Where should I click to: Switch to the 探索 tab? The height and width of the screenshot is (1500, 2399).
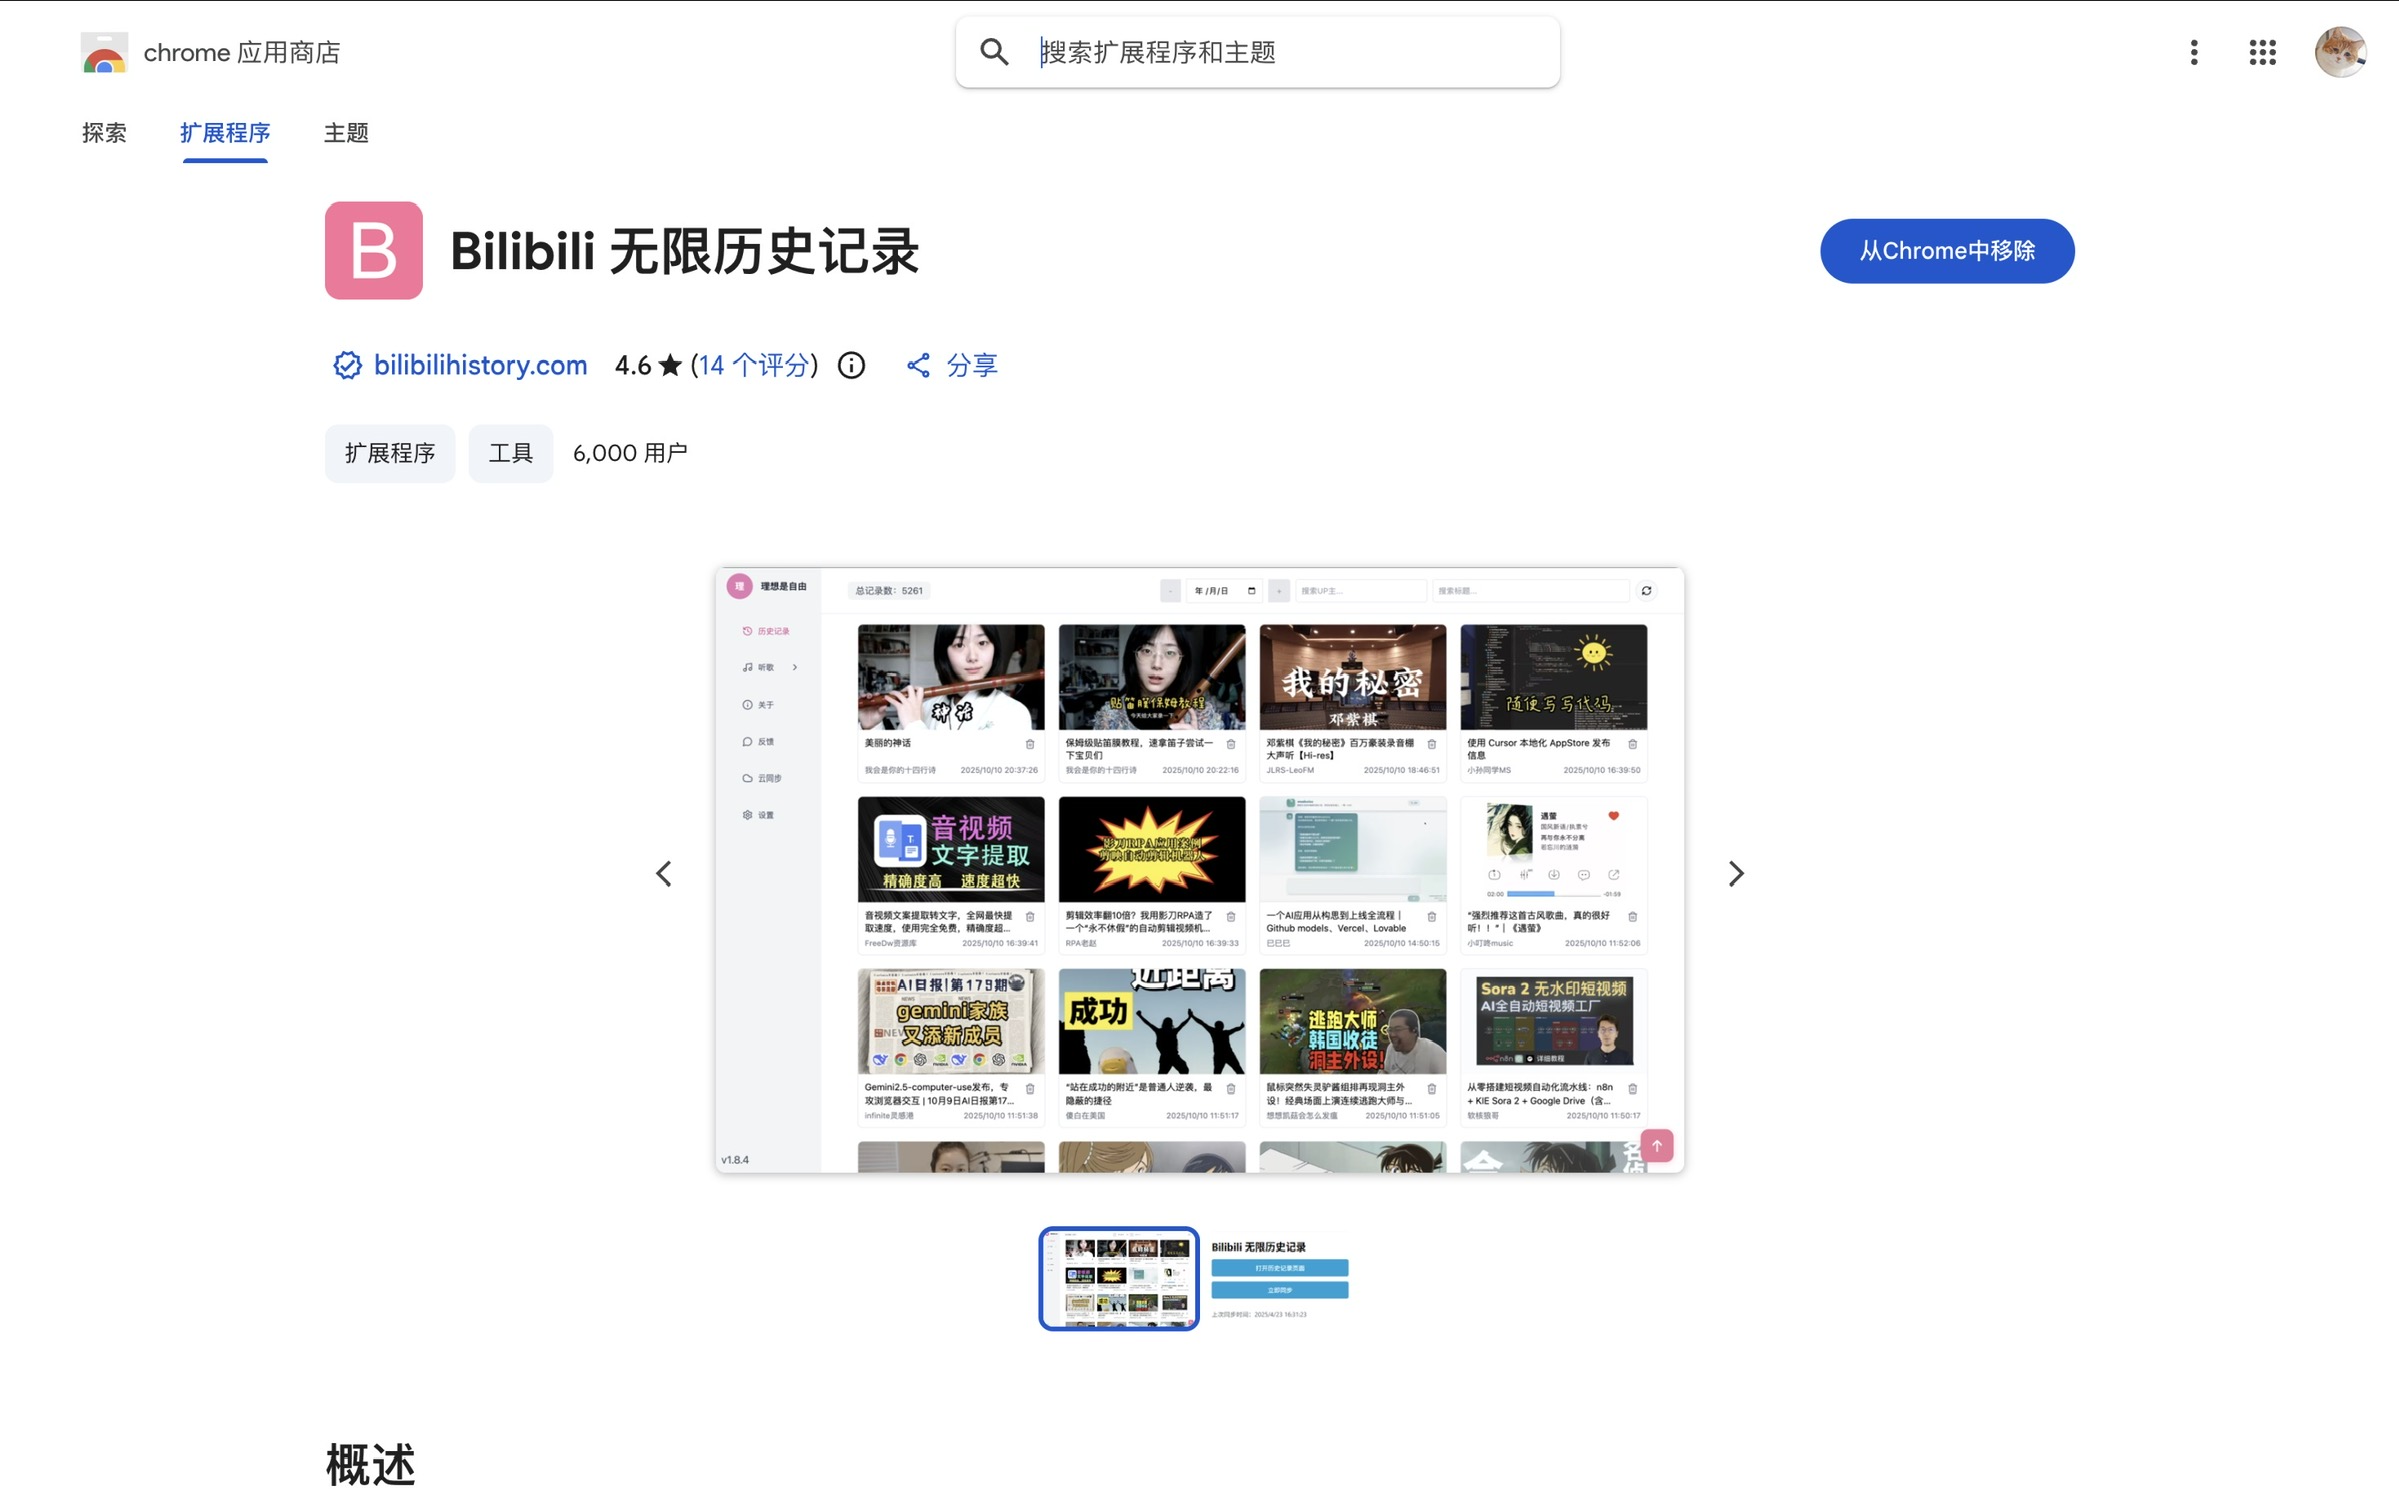pyautogui.click(x=104, y=133)
